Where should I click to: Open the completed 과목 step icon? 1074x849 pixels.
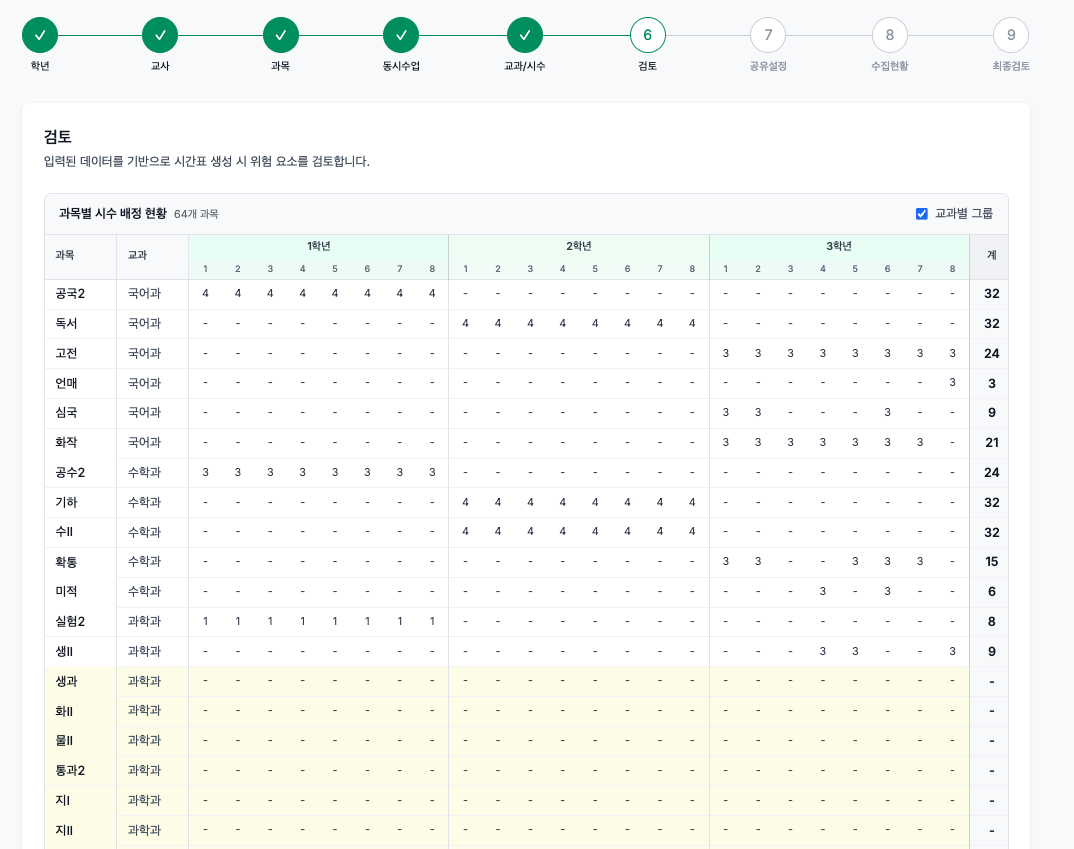281,35
